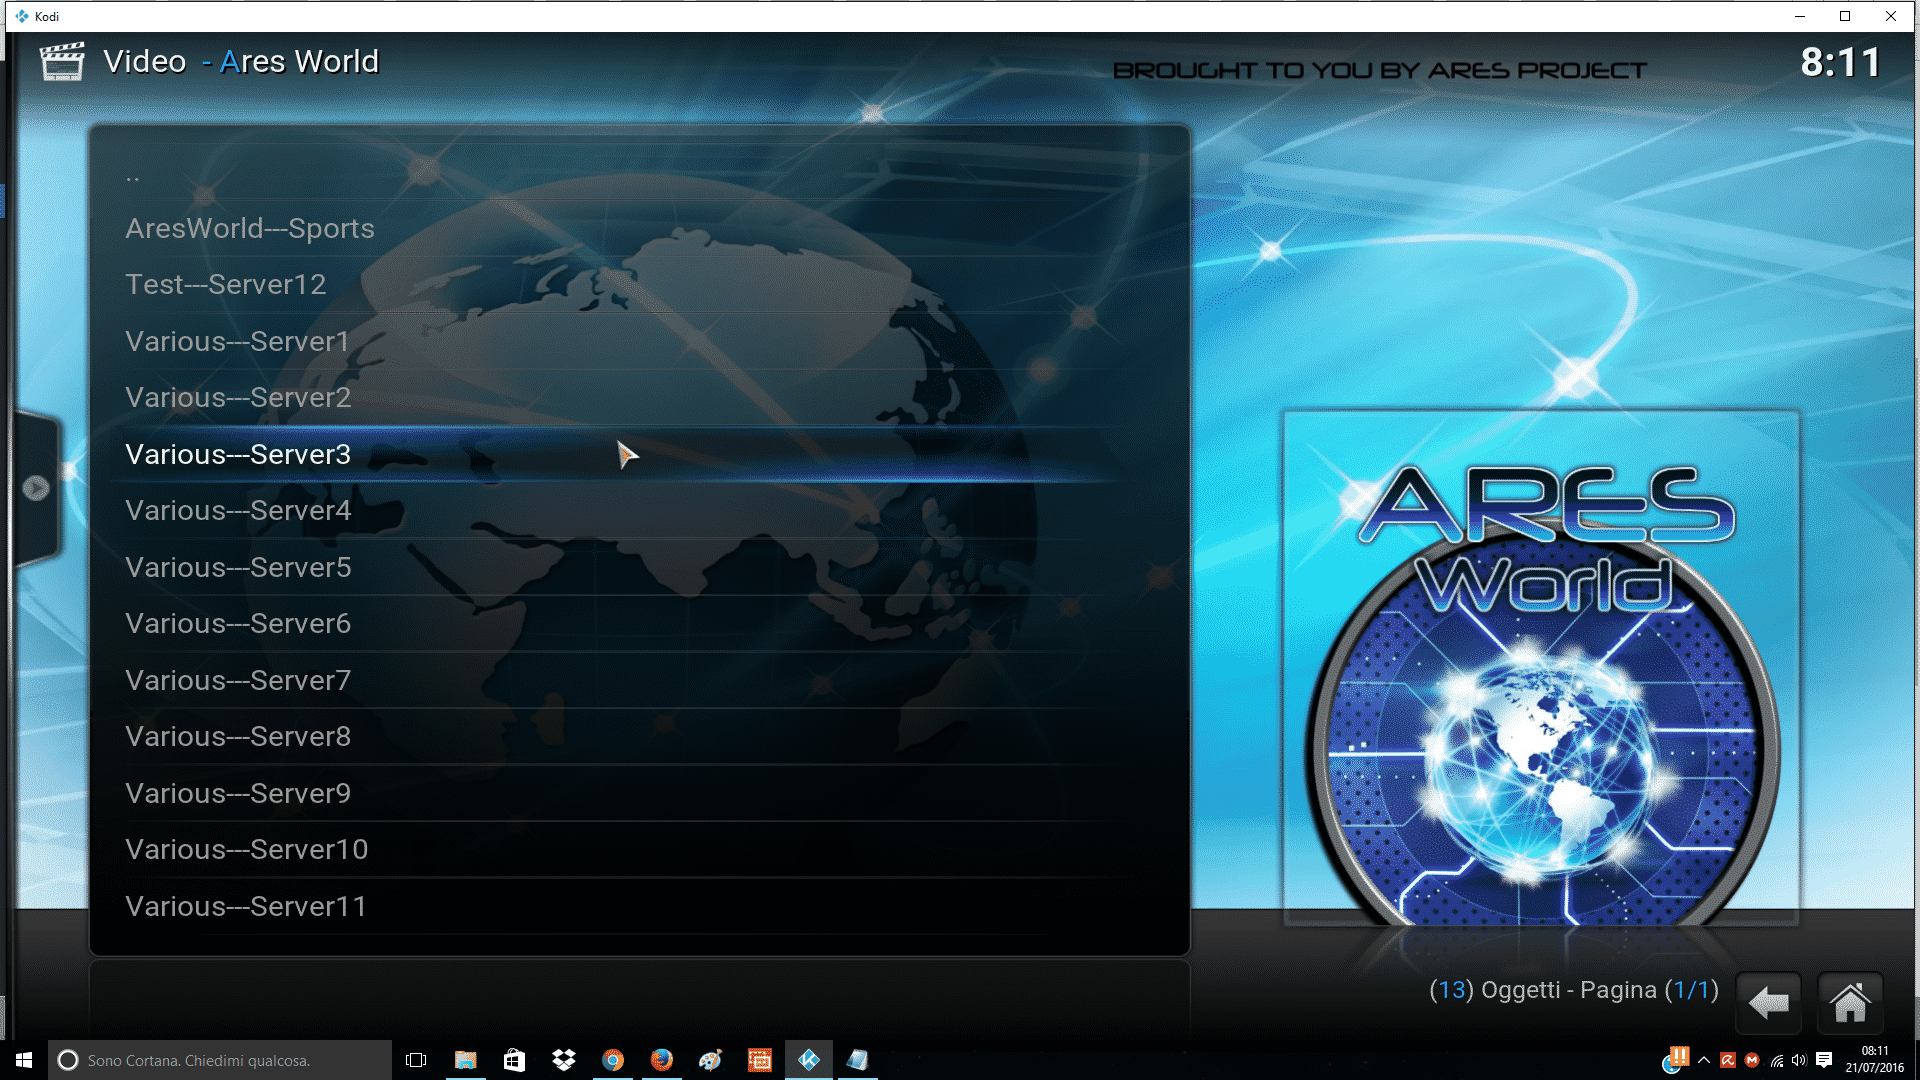Show hidden system tray icons
The height and width of the screenshot is (1080, 1920).
(x=1704, y=1060)
